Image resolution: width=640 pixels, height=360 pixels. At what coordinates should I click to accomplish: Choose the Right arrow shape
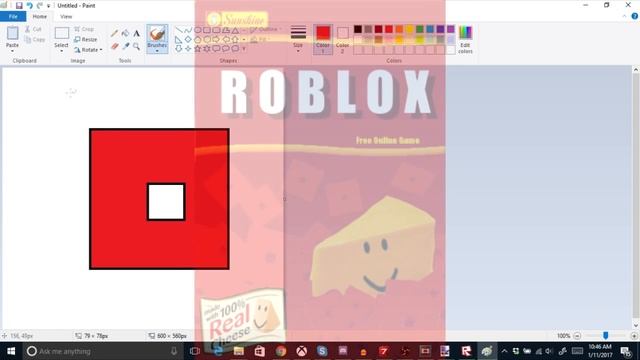(x=216, y=40)
